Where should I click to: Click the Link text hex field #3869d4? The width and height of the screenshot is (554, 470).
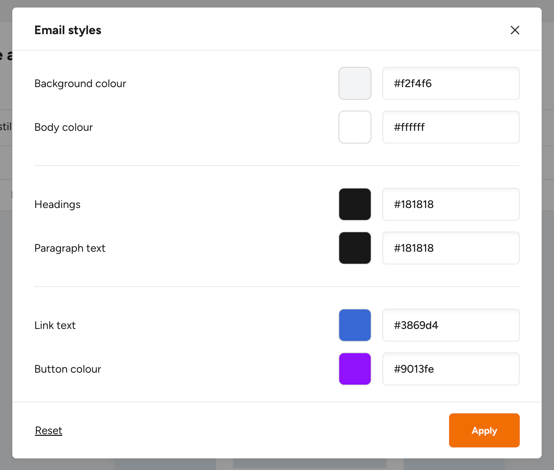[x=451, y=325]
